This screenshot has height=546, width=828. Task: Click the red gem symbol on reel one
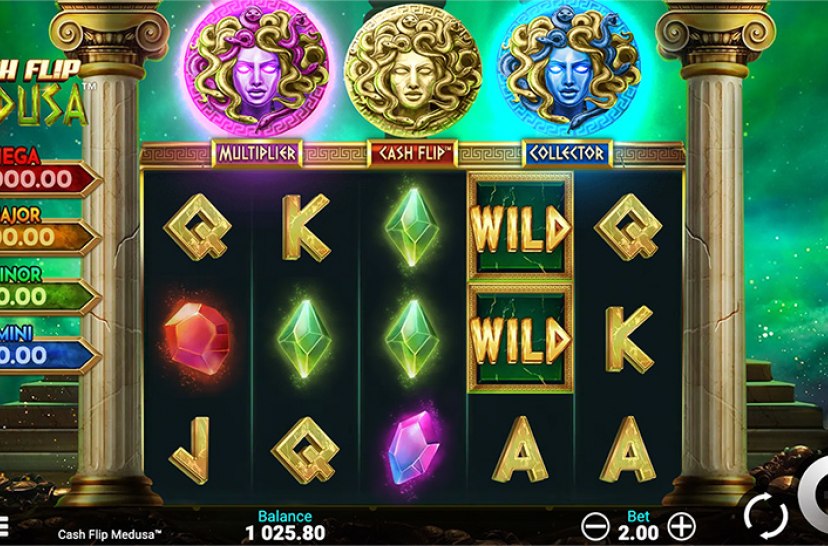(197, 338)
